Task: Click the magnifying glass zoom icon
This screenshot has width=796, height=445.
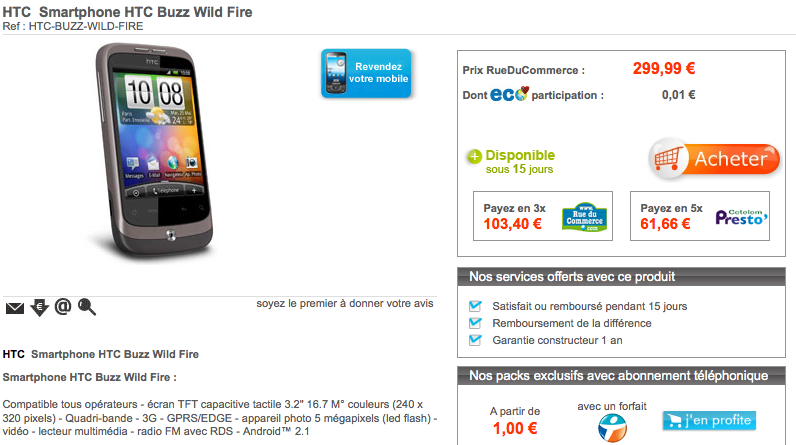Action: click(x=86, y=307)
